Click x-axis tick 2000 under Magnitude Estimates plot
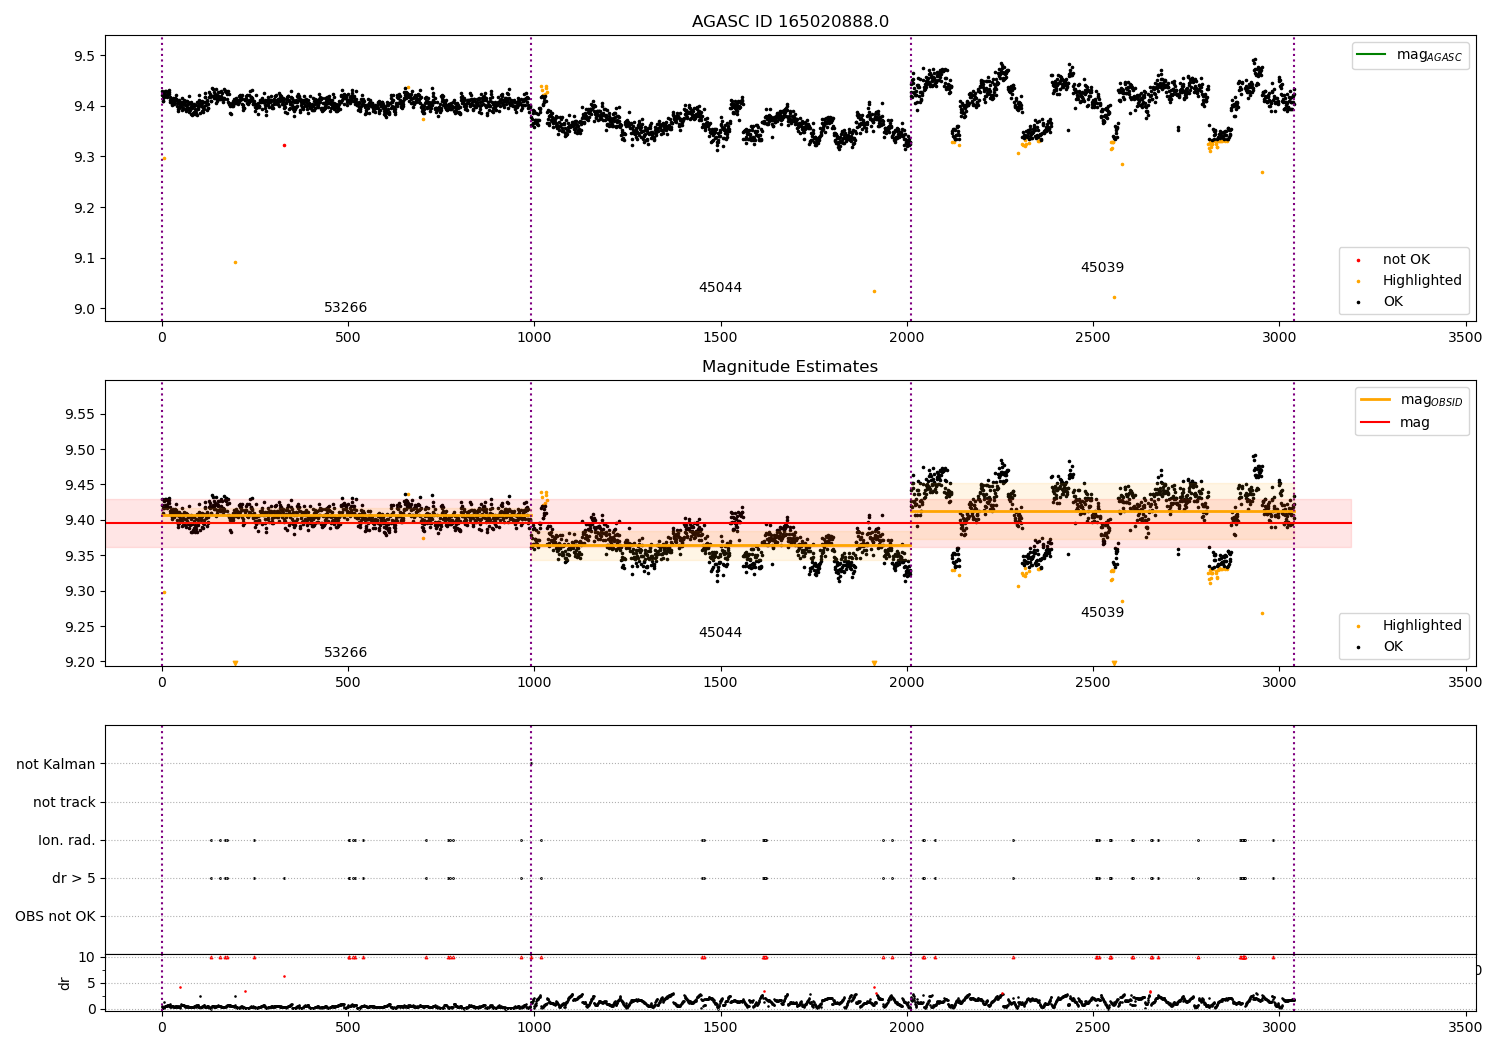 (906, 683)
